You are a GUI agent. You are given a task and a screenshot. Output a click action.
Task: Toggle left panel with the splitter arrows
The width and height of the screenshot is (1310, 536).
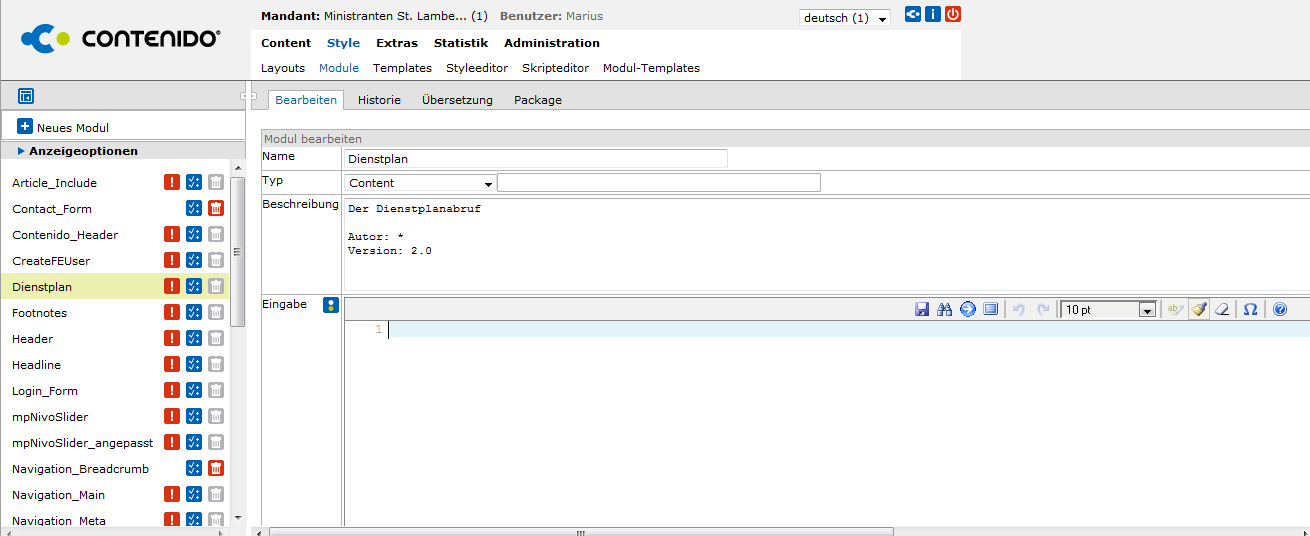[247, 96]
